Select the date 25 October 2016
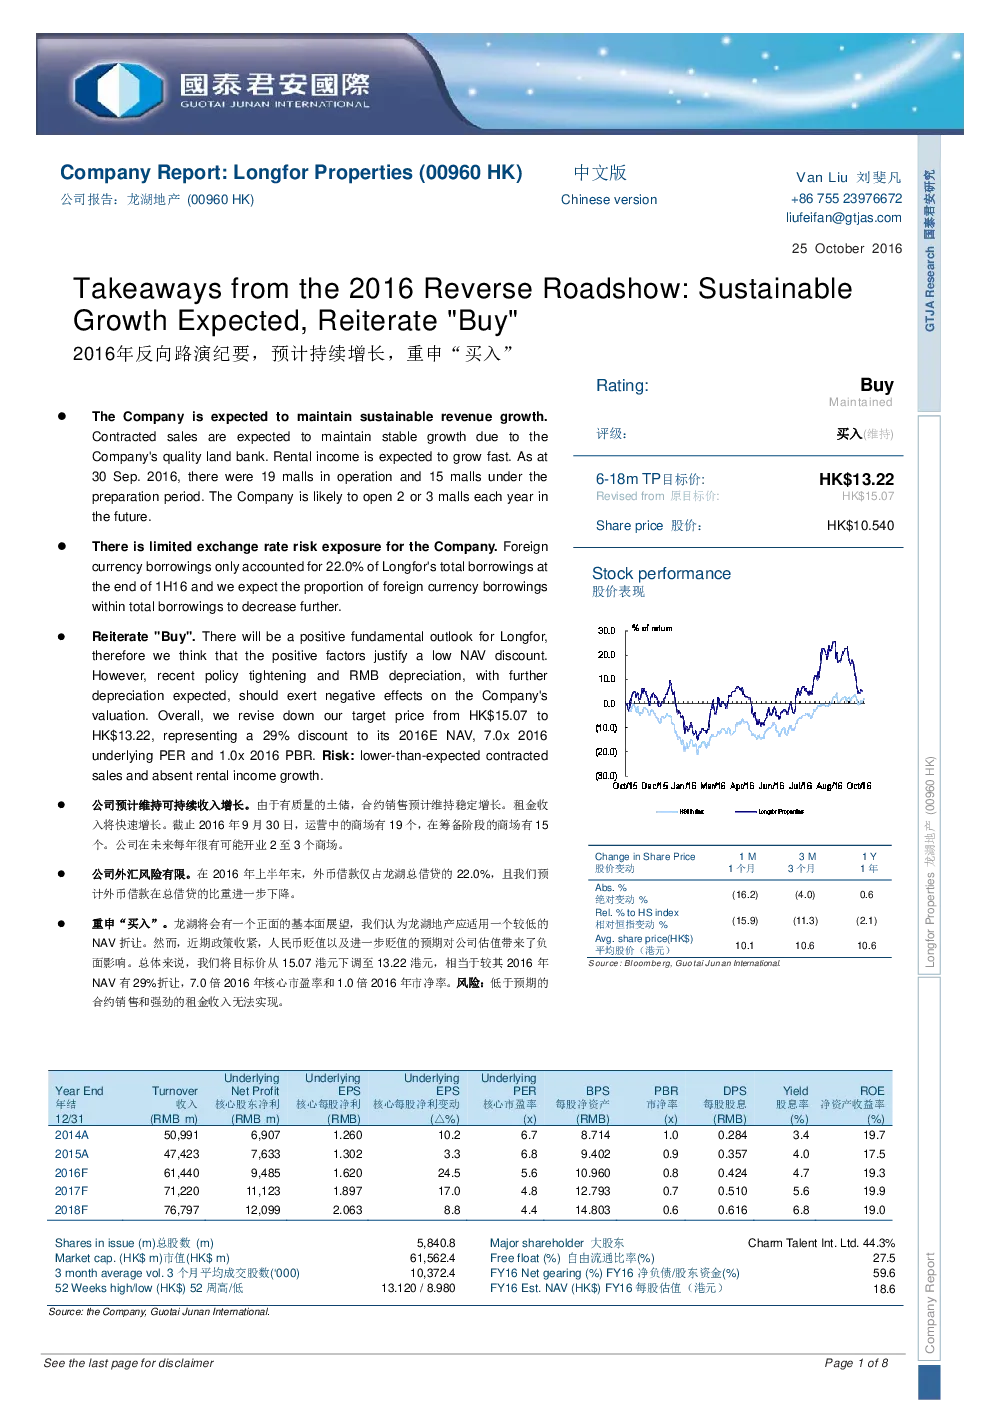The height and width of the screenshot is (1403, 992). pyautogui.click(x=847, y=248)
